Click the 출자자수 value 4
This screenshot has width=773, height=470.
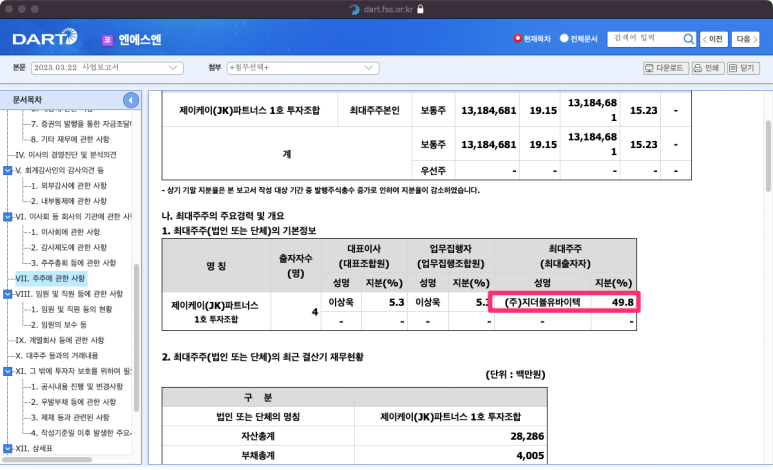(x=315, y=312)
